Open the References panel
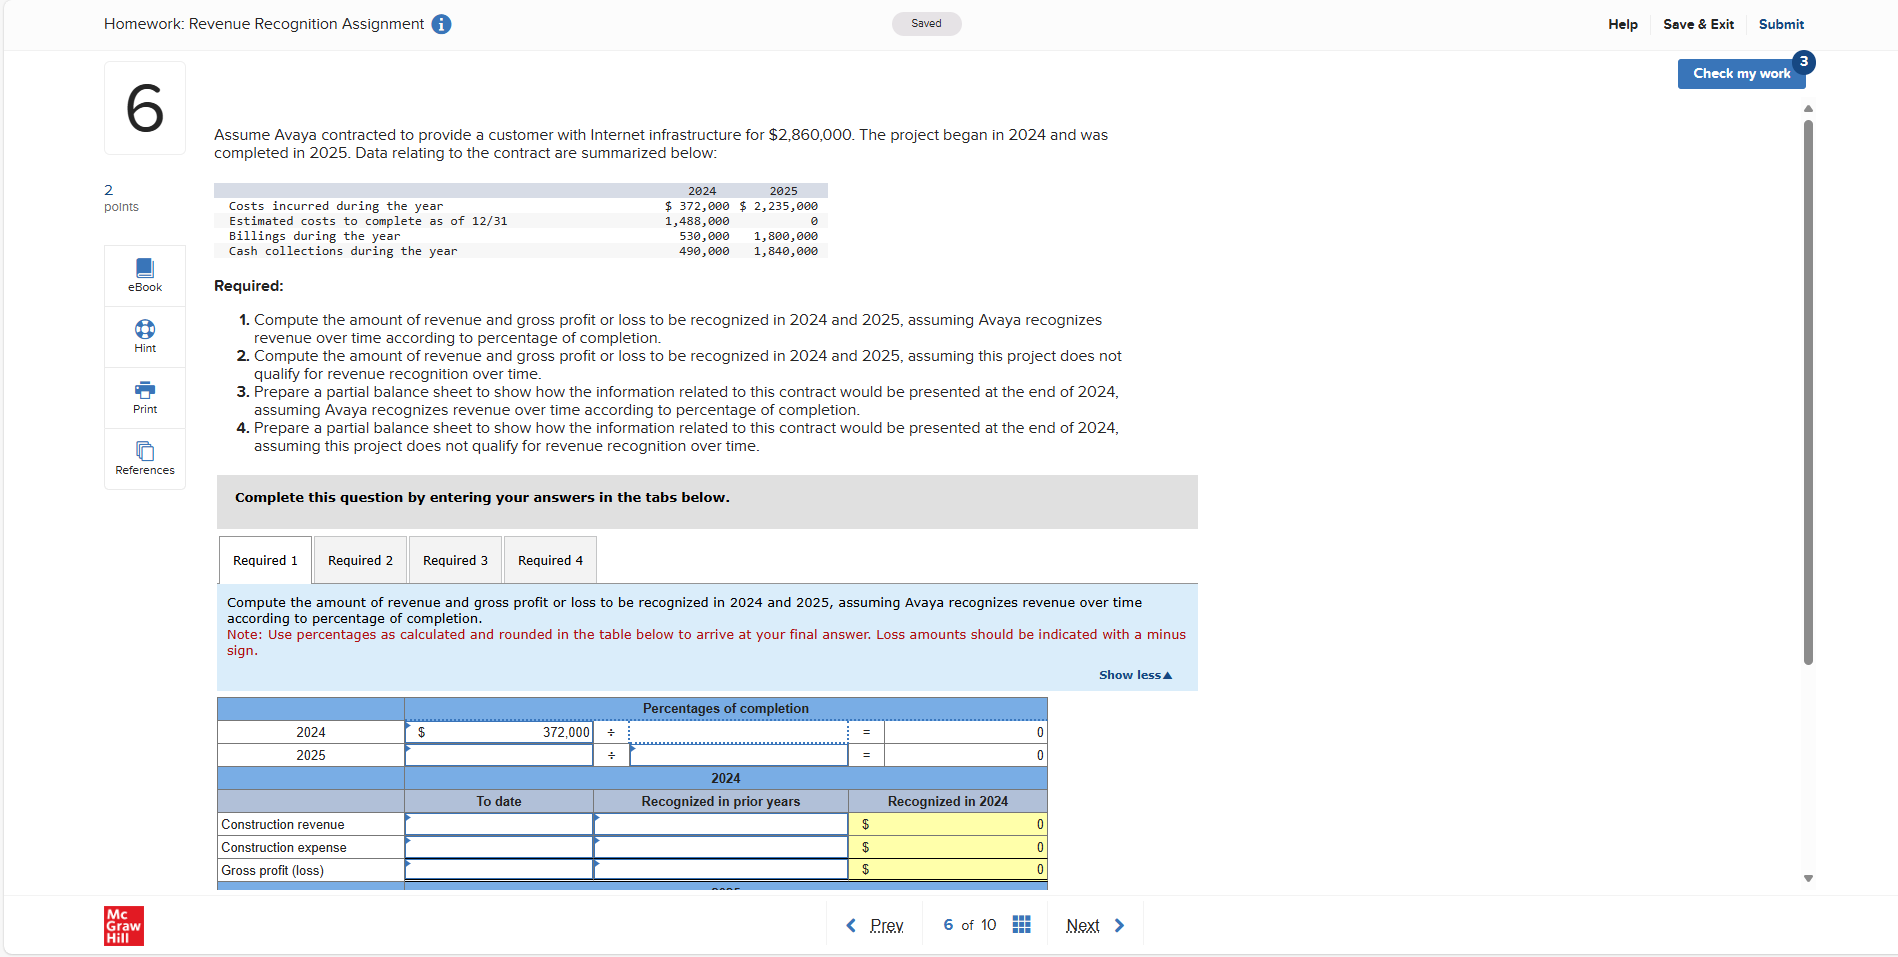This screenshot has width=1898, height=957. tap(144, 459)
